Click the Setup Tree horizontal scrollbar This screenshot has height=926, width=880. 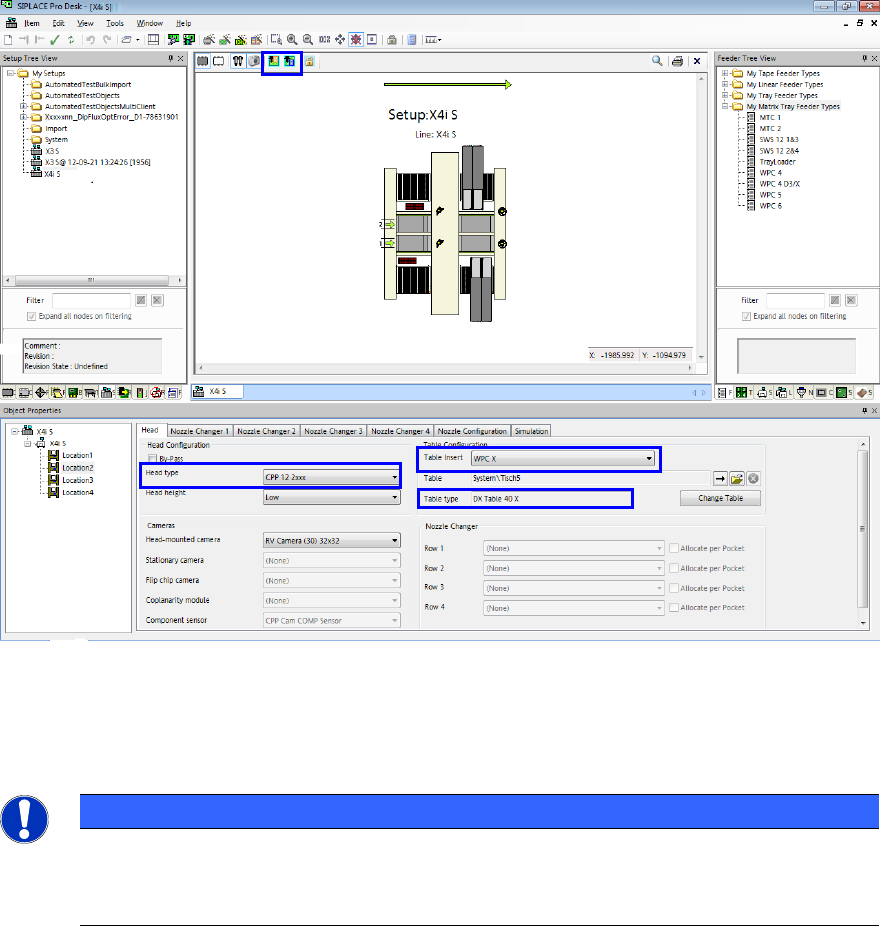click(93, 280)
